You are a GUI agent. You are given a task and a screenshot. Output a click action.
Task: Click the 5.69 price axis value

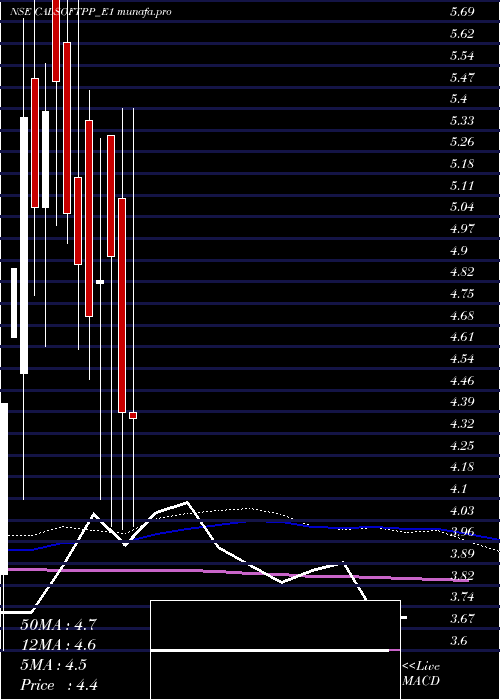(x=462, y=12)
